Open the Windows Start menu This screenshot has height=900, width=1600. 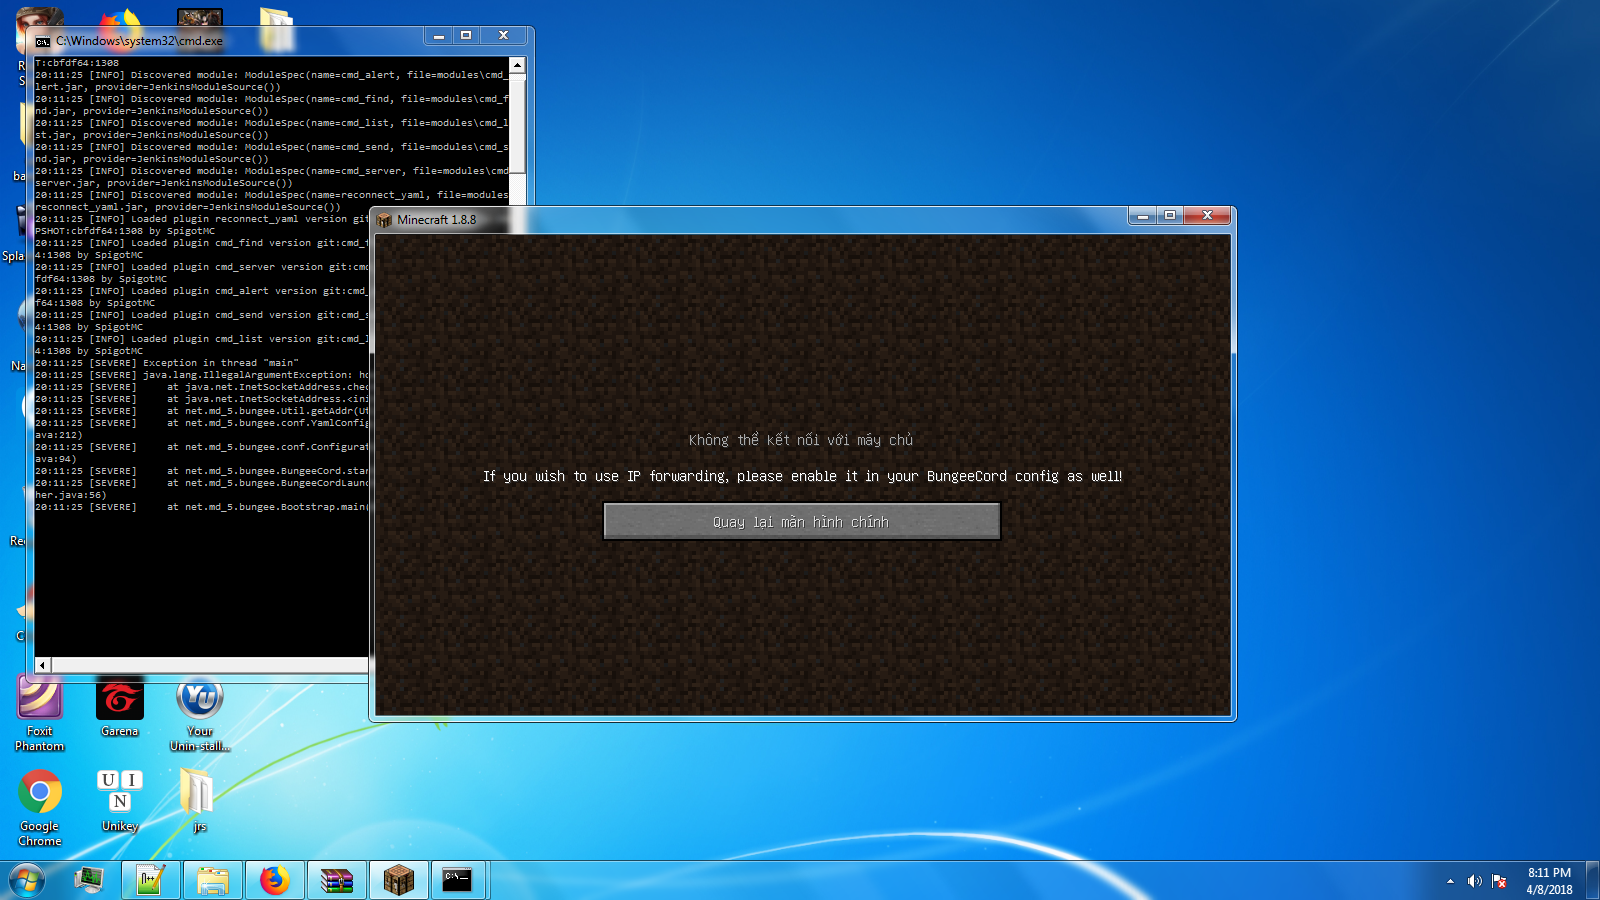pyautogui.click(x=27, y=880)
